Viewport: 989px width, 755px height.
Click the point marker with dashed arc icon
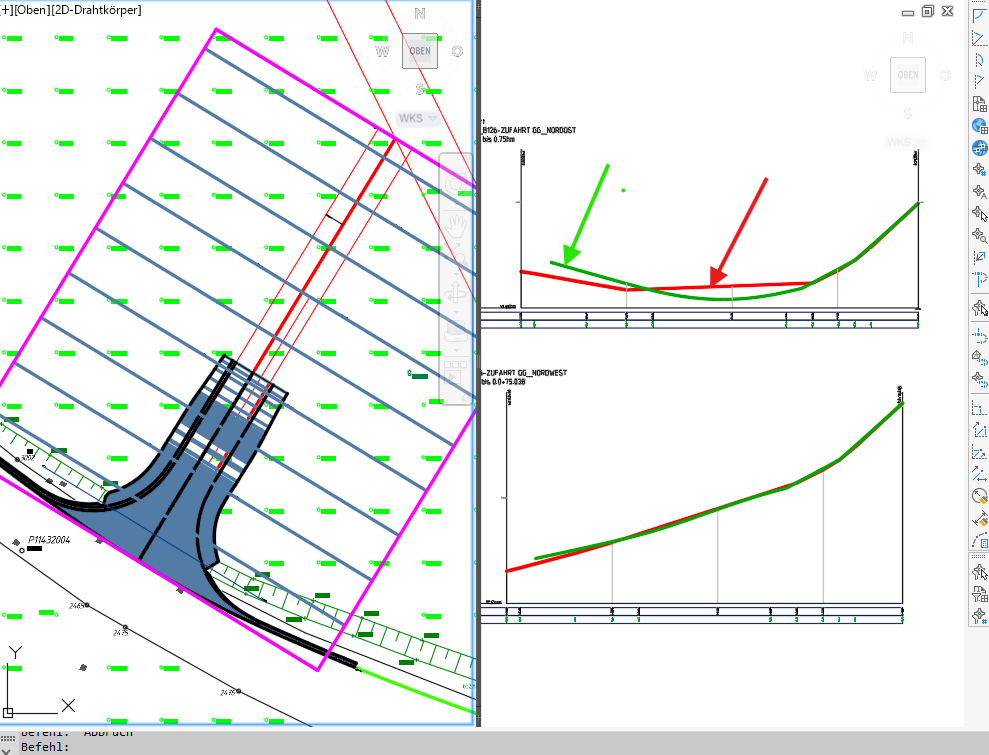click(980, 380)
